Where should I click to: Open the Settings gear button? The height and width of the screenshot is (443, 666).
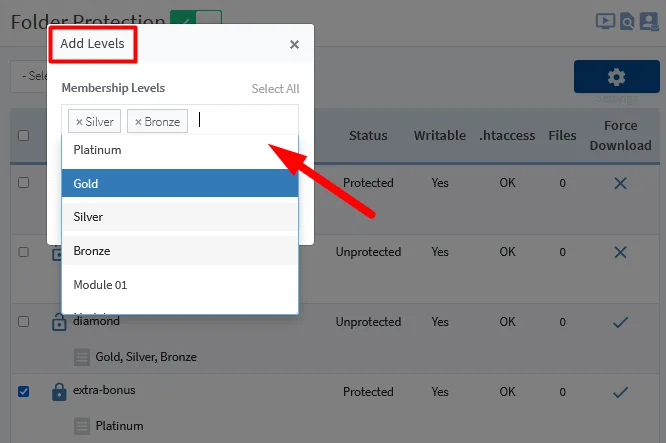pos(617,76)
